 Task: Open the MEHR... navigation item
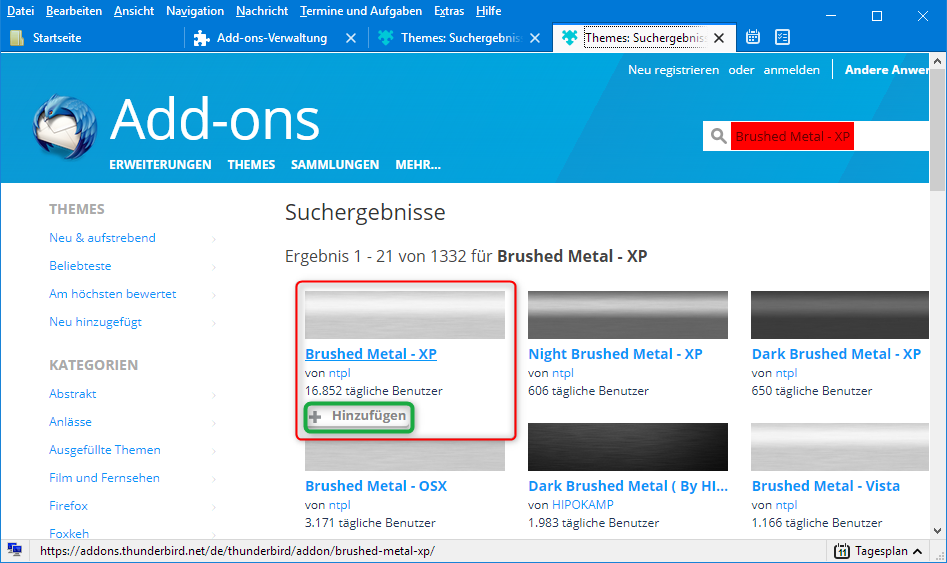point(418,165)
